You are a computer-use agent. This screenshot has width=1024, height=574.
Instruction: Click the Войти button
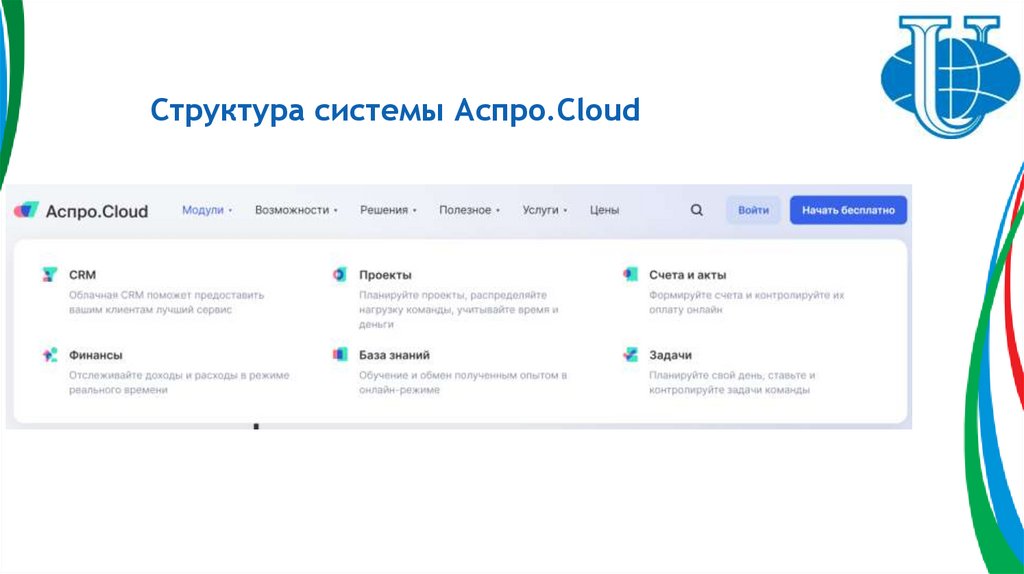(753, 210)
